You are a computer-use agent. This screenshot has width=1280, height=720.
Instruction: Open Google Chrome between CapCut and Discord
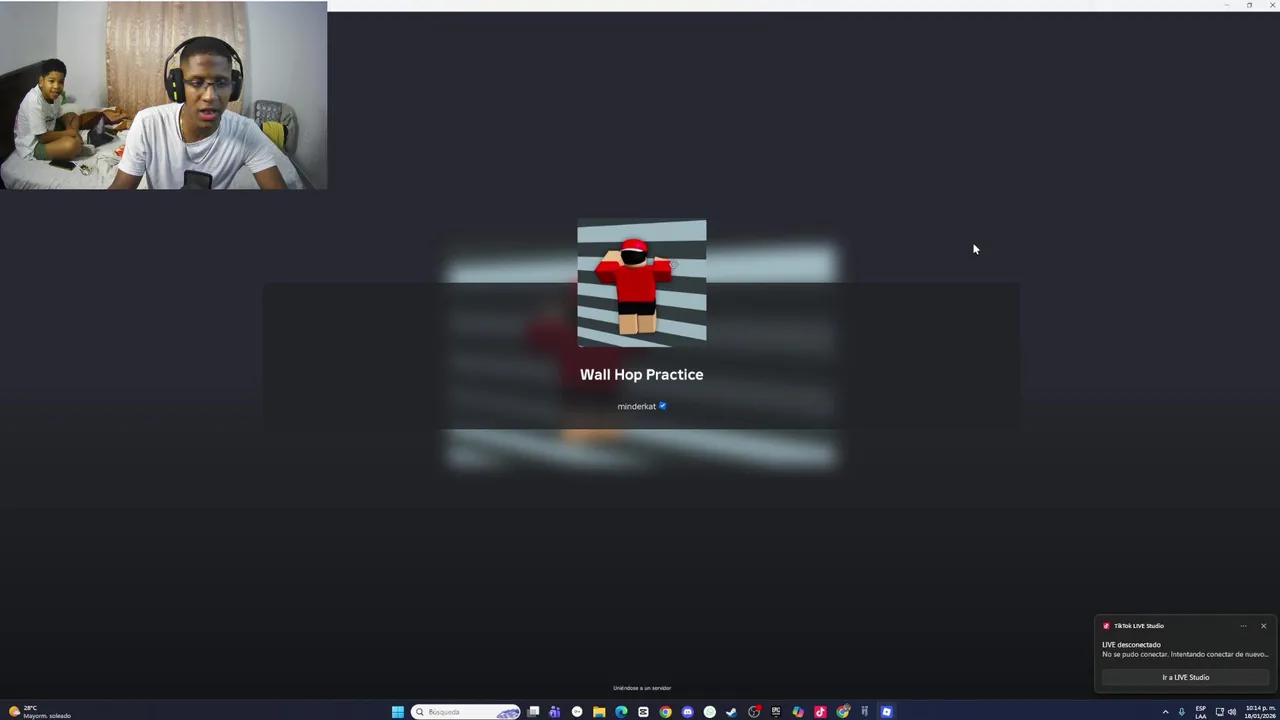(x=665, y=712)
